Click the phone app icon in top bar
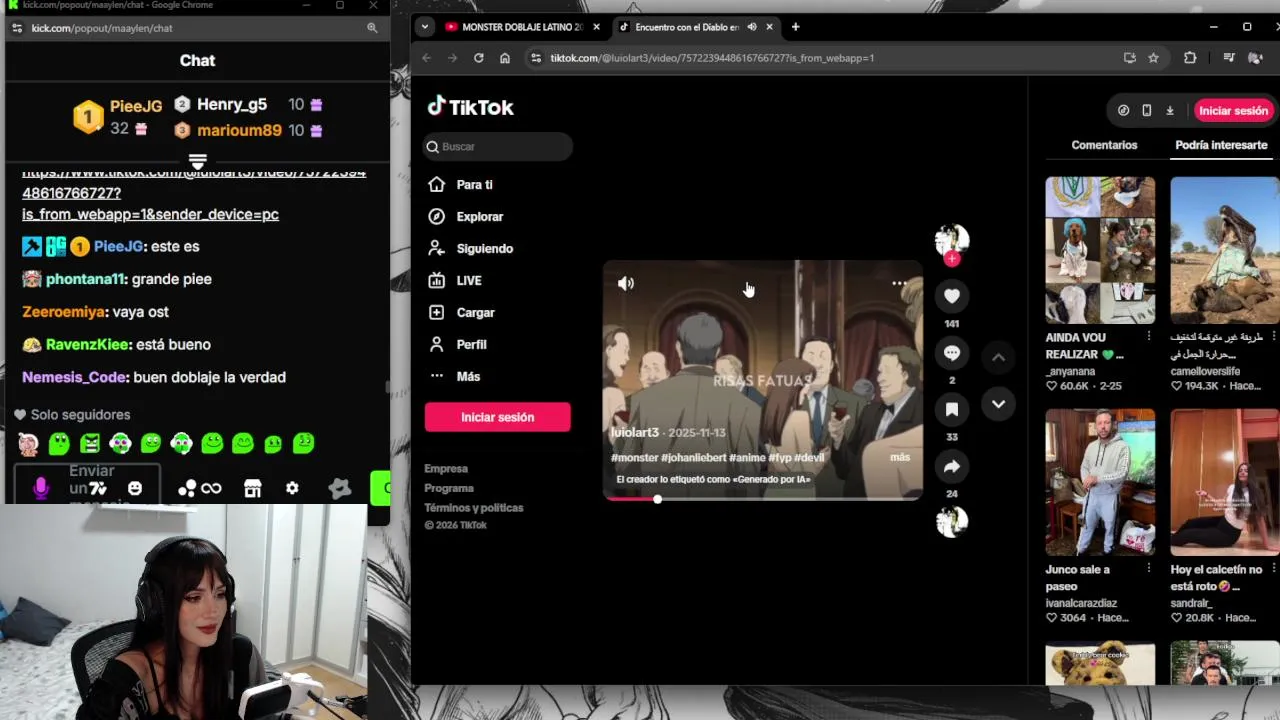1280x720 pixels. [1146, 111]
